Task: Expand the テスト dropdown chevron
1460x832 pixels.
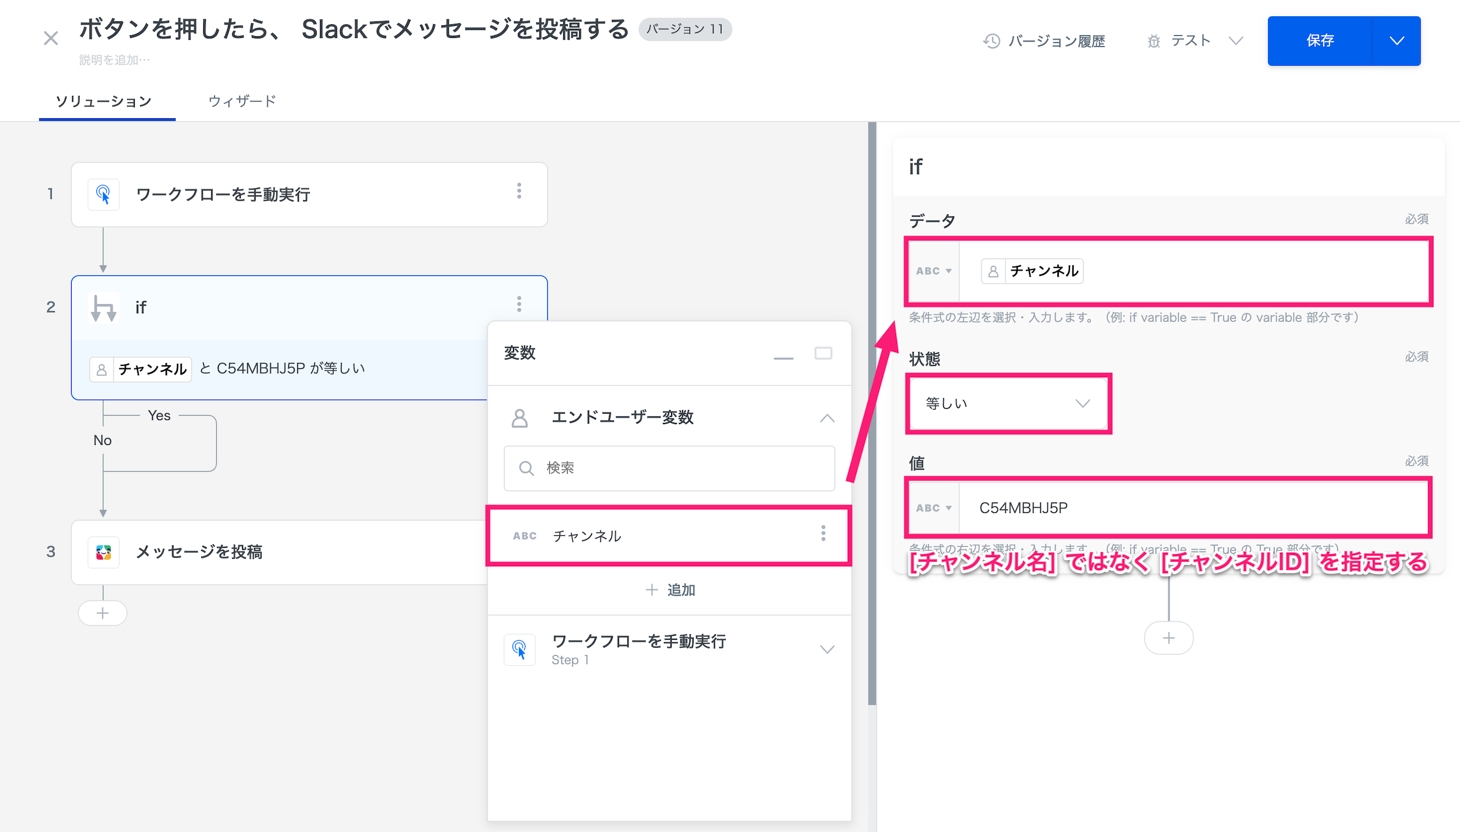Action: point(1236,41)
